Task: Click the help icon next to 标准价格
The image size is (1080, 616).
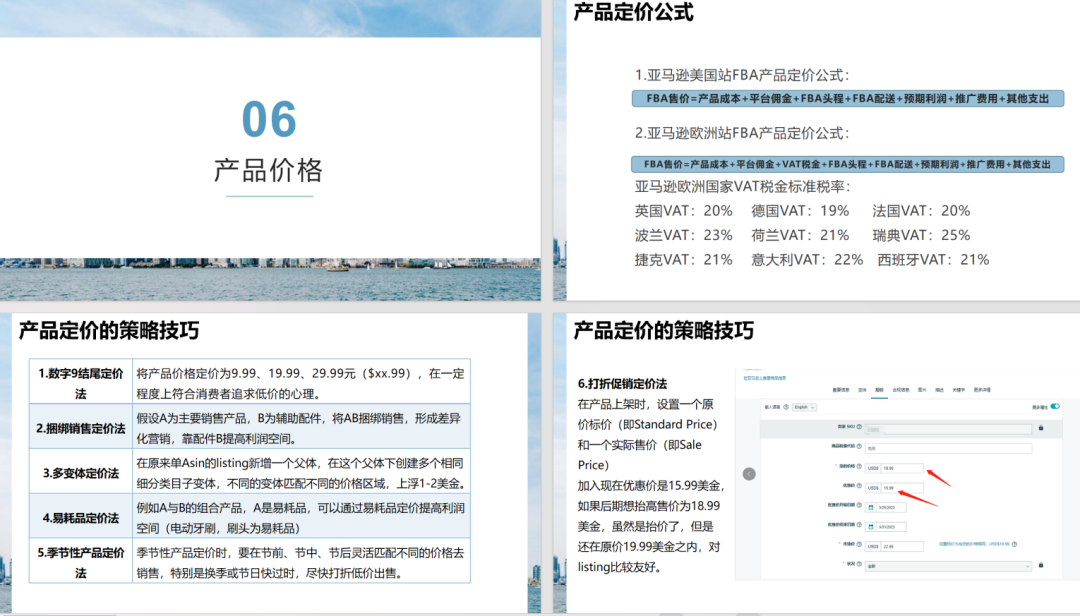Action: coord(861,467)
